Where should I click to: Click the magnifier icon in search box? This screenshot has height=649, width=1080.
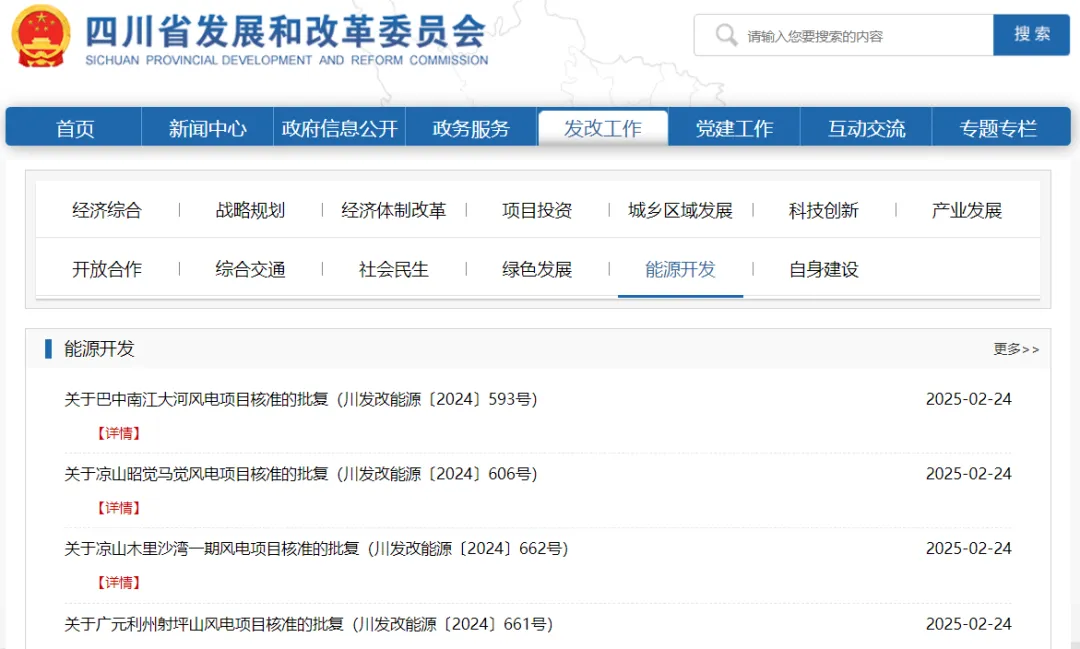click(x=726, y=36)
